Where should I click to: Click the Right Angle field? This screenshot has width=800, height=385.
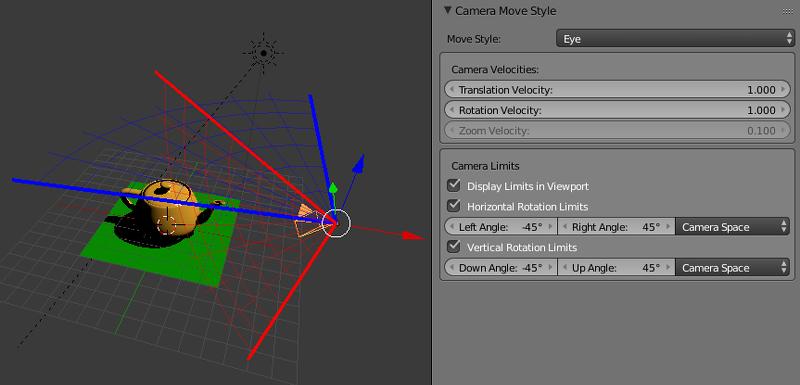616,227
